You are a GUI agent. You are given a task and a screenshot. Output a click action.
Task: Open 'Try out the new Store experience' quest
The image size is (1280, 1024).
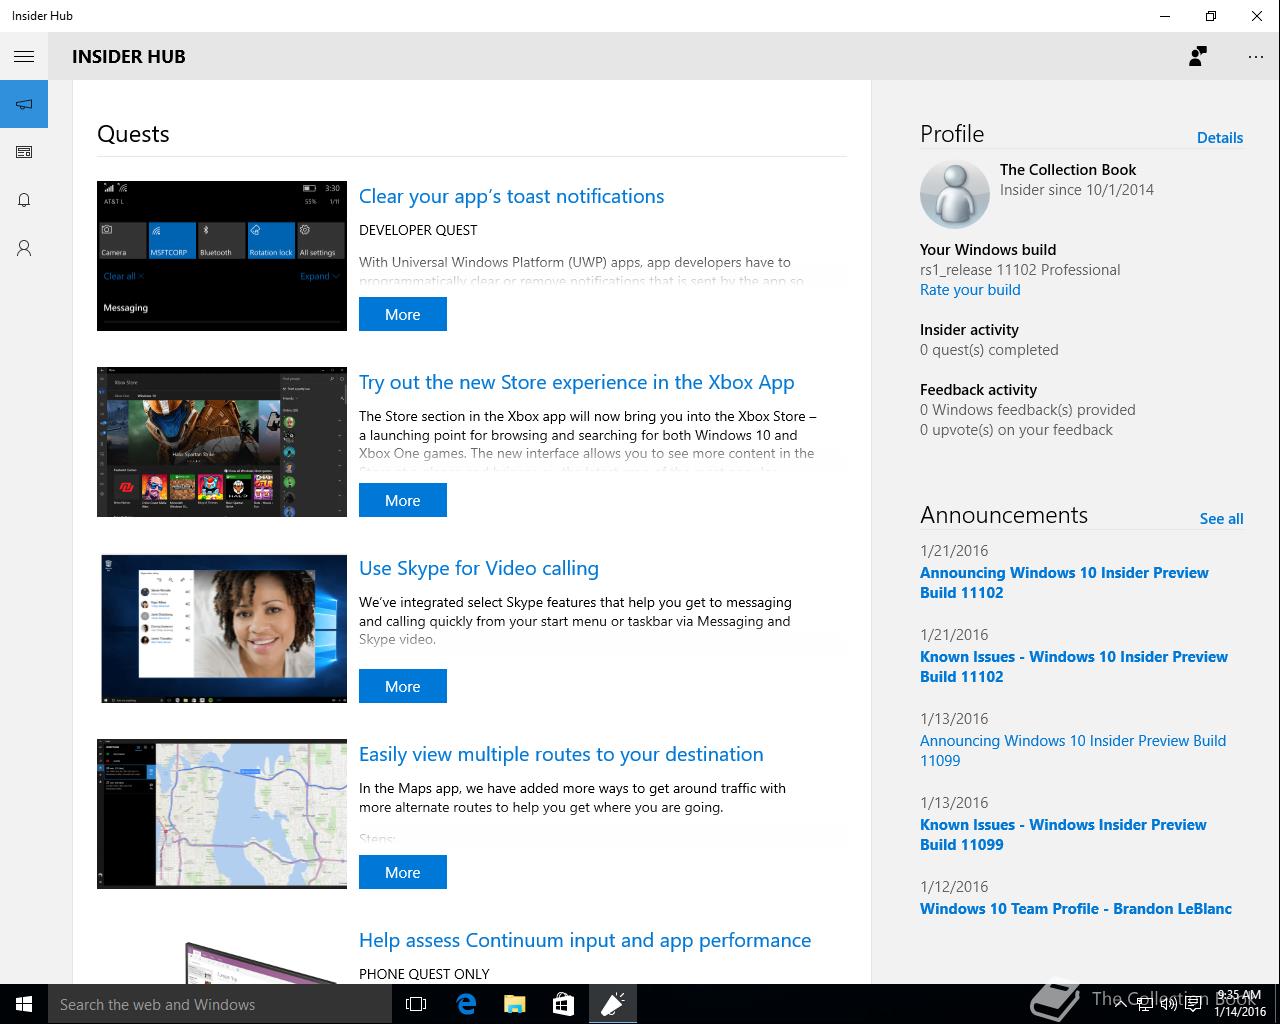(576, 382)
